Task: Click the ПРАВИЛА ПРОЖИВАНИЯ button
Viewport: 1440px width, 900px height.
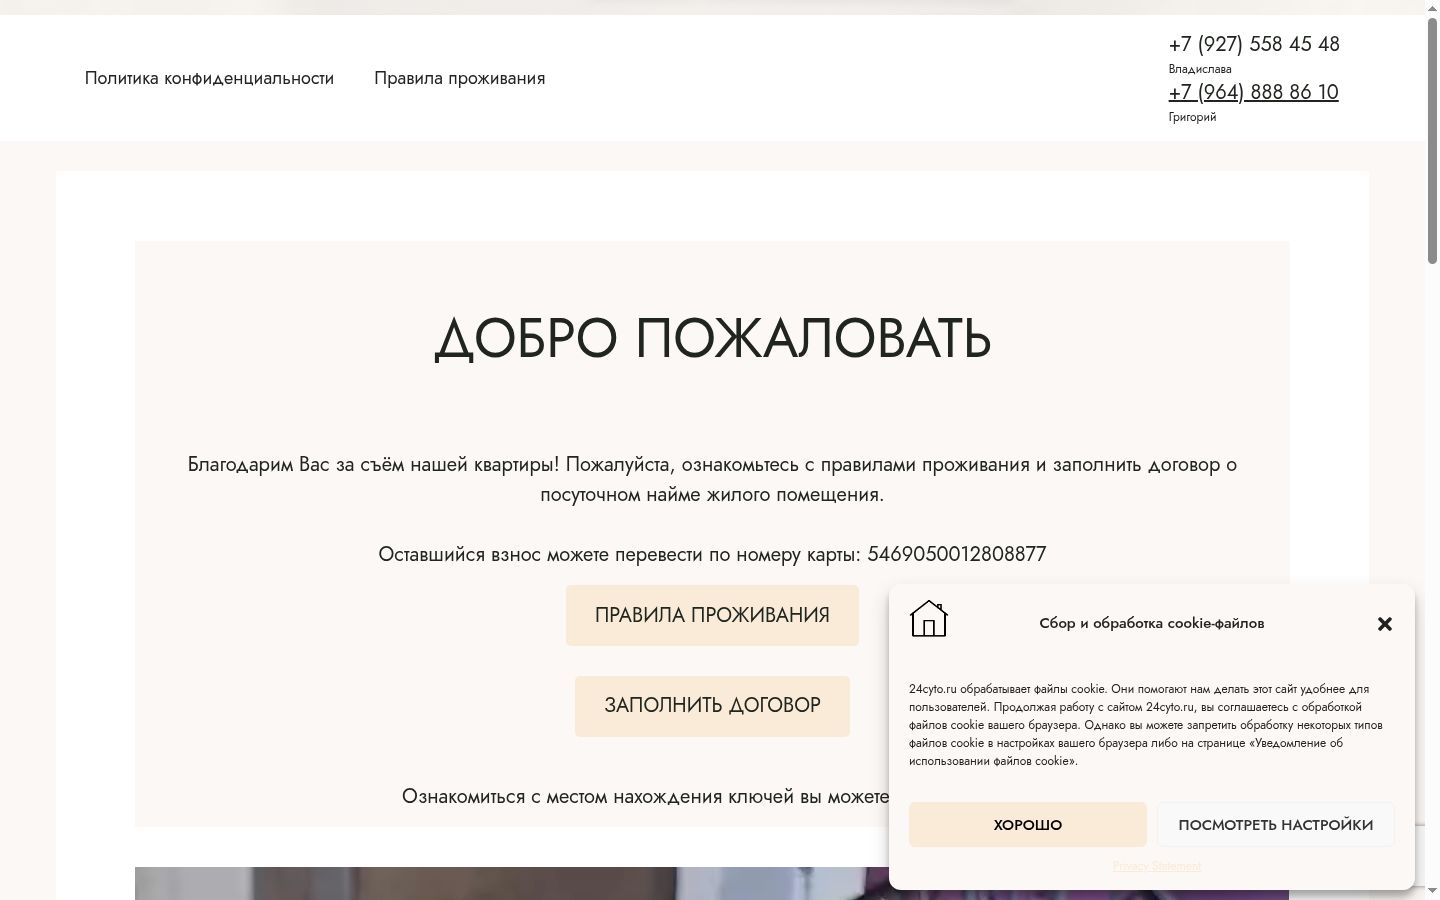Action: (x=712, y=615)
